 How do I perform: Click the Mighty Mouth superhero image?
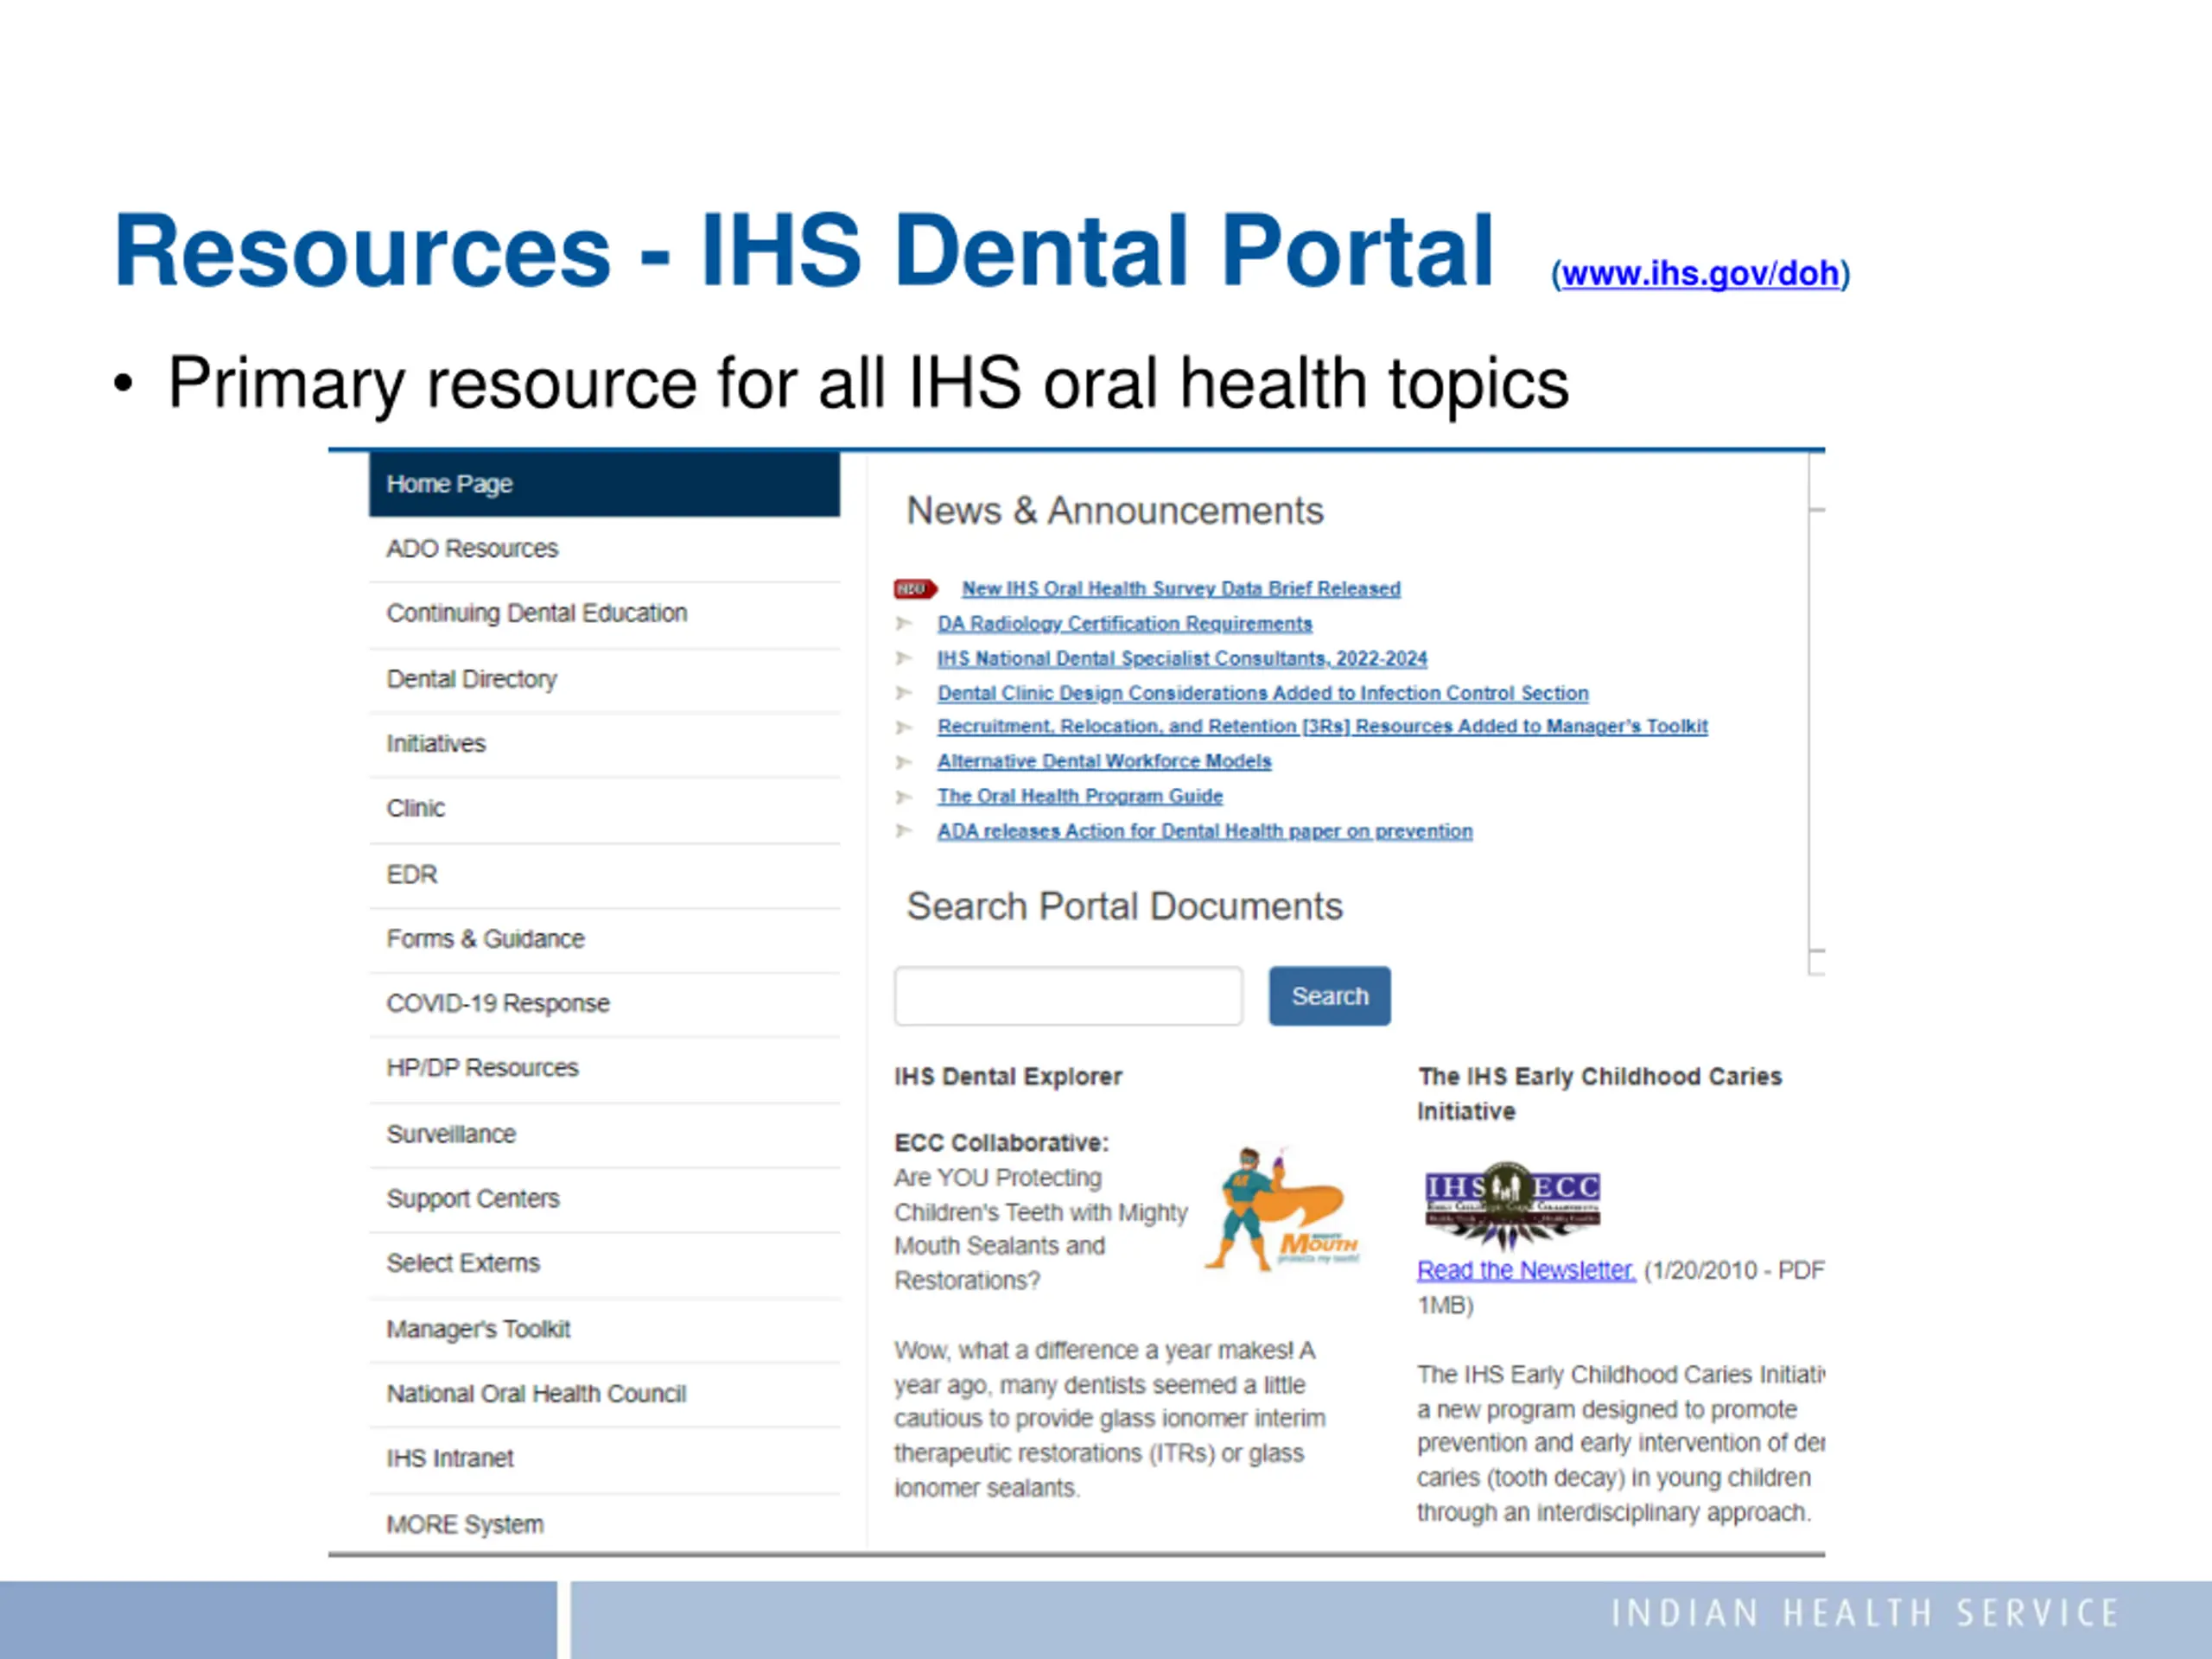(x=1282, y=1208)
